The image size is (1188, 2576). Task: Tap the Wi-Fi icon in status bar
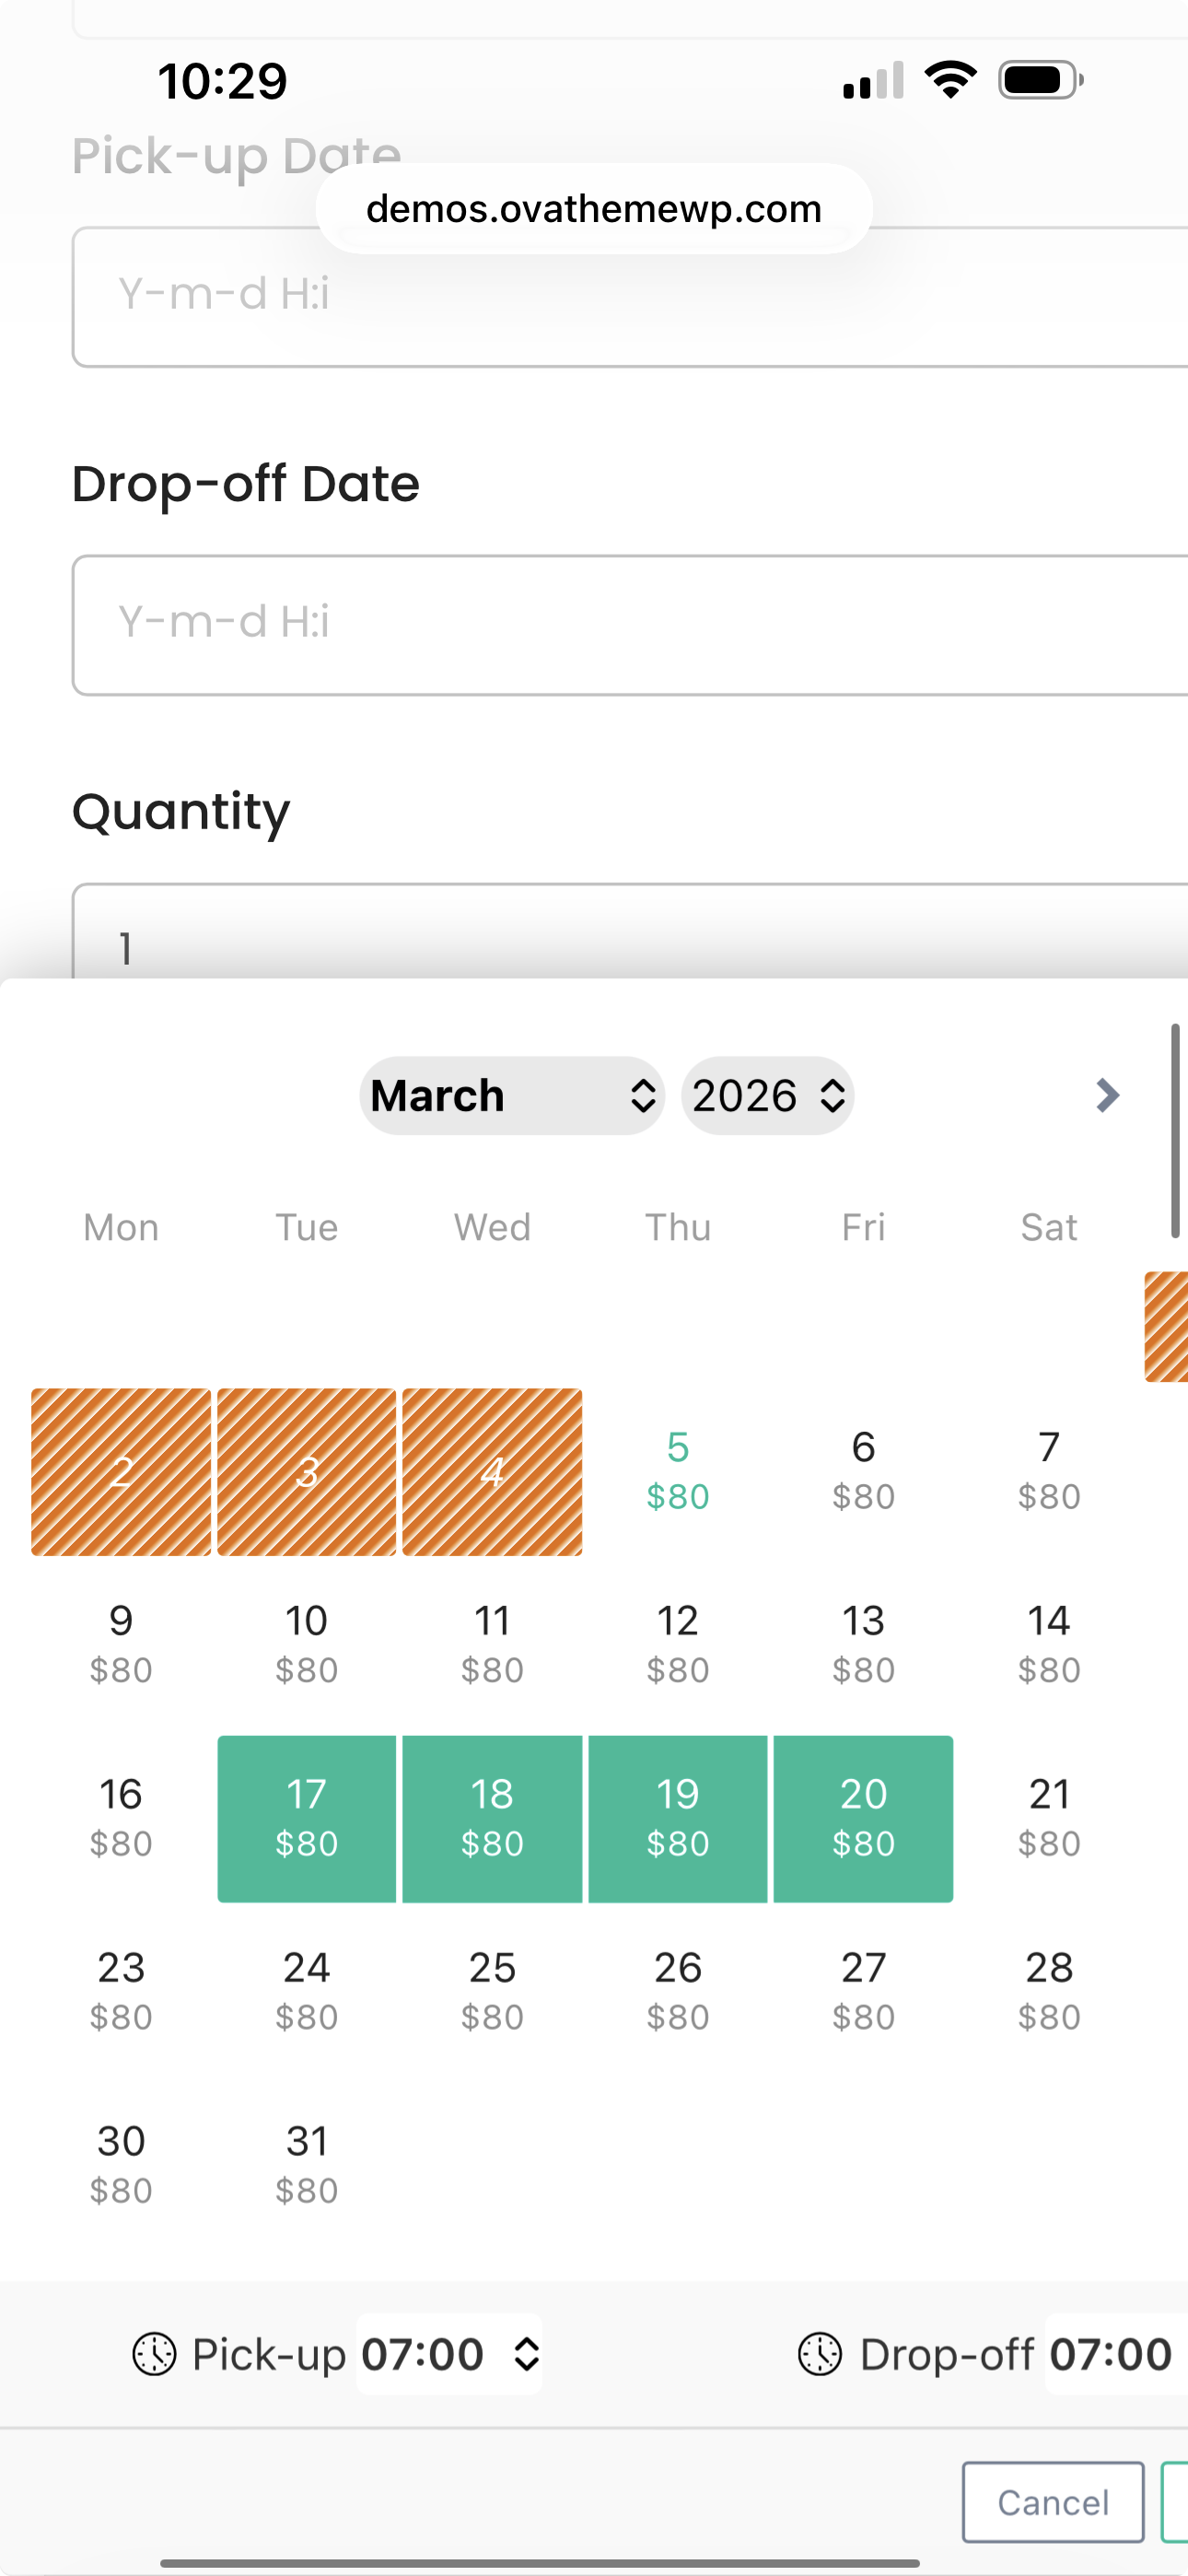950,79
